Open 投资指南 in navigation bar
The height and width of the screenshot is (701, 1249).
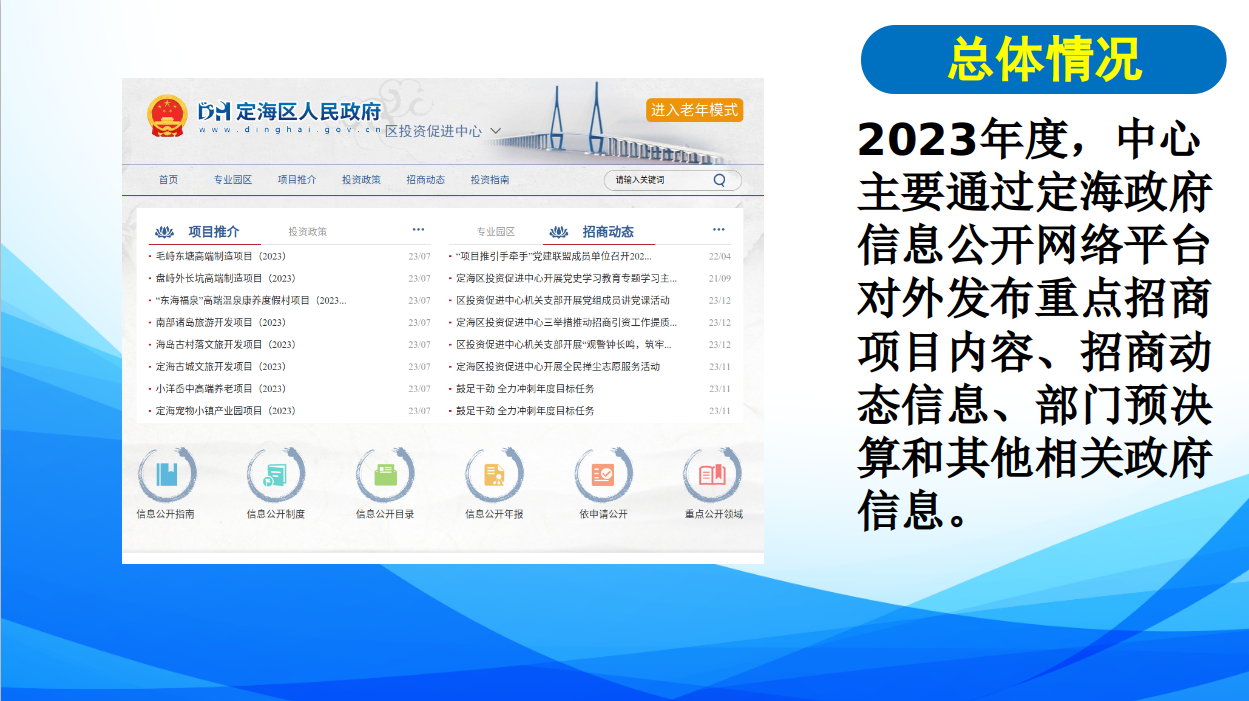pos(490,180)
